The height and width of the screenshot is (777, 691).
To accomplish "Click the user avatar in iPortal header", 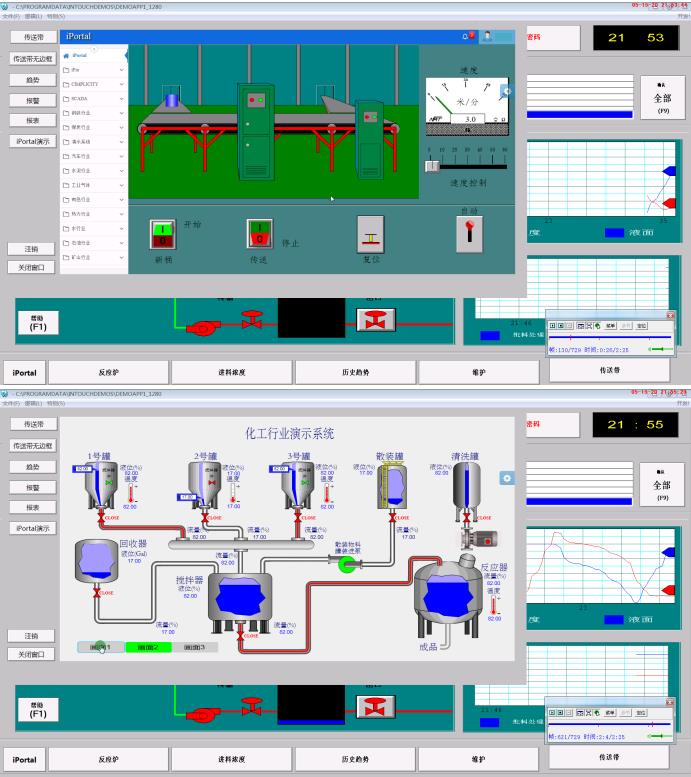I will coord(488,36).
